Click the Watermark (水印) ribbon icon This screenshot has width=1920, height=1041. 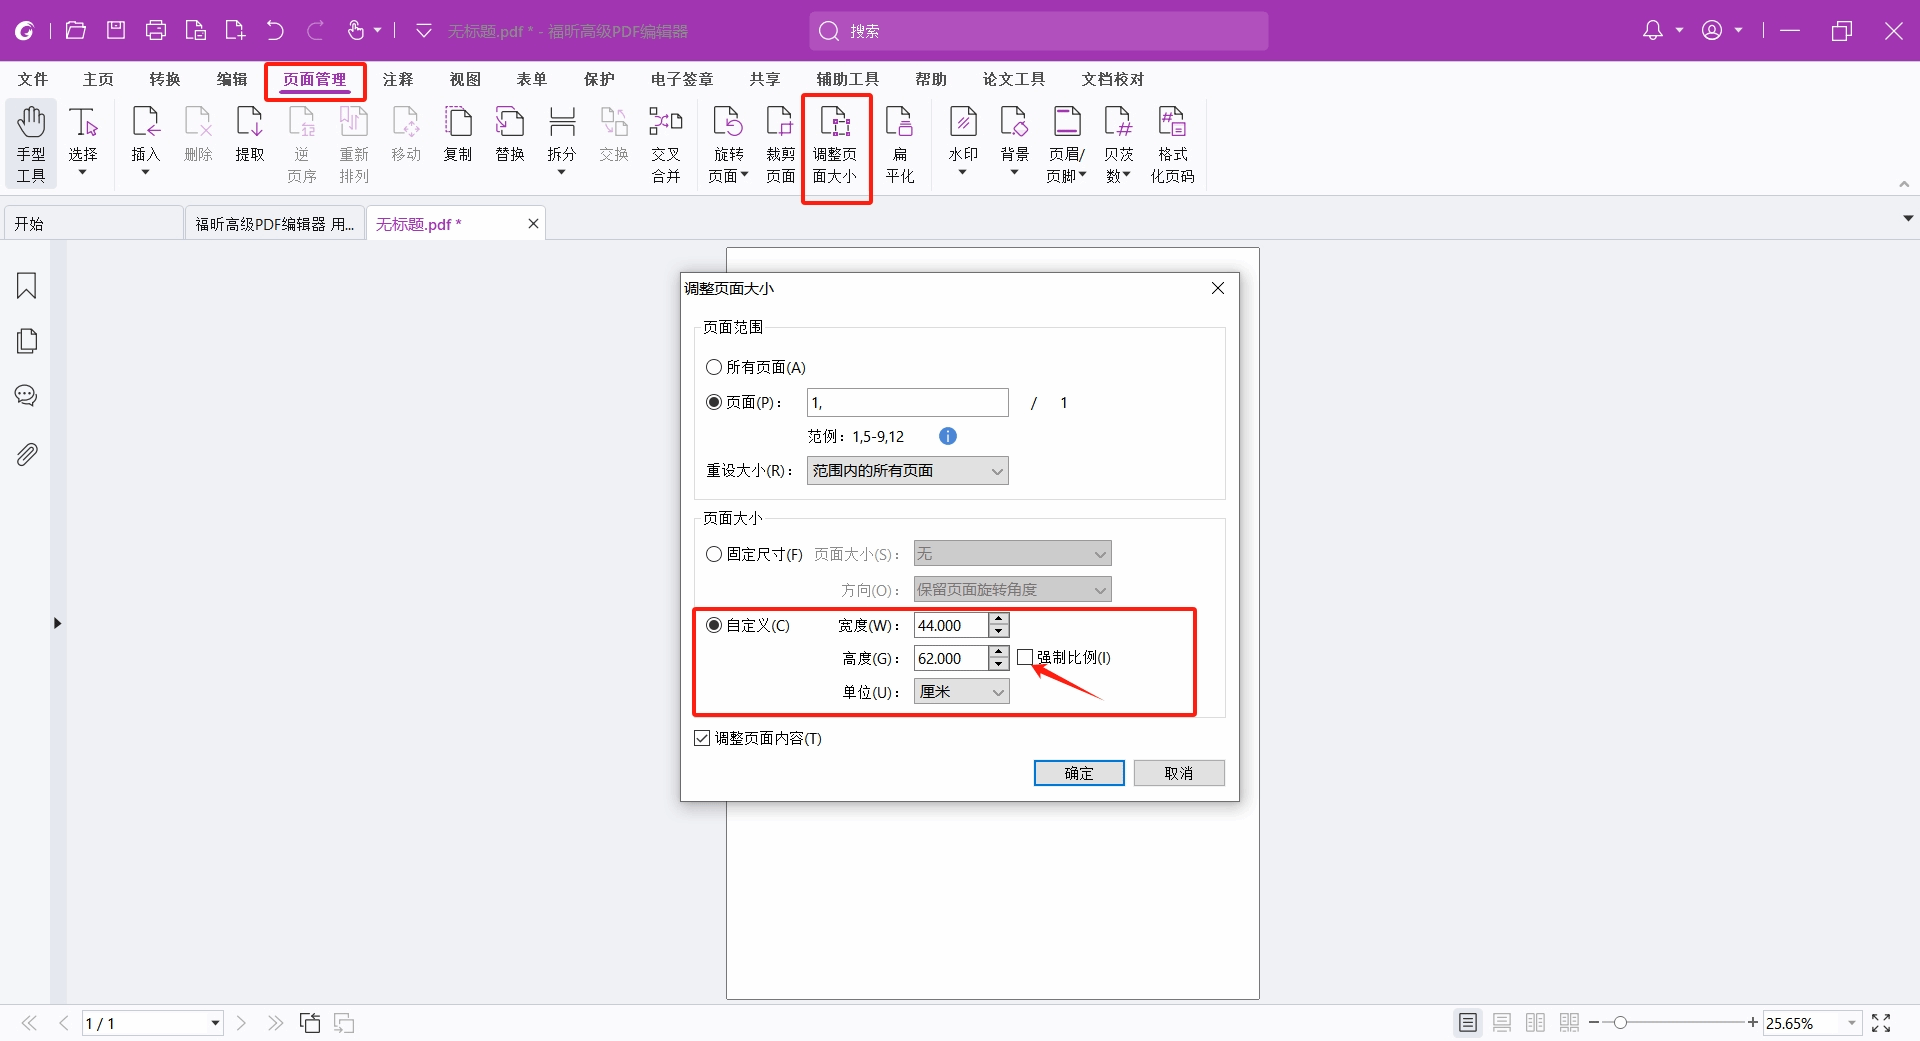[962, 135]
